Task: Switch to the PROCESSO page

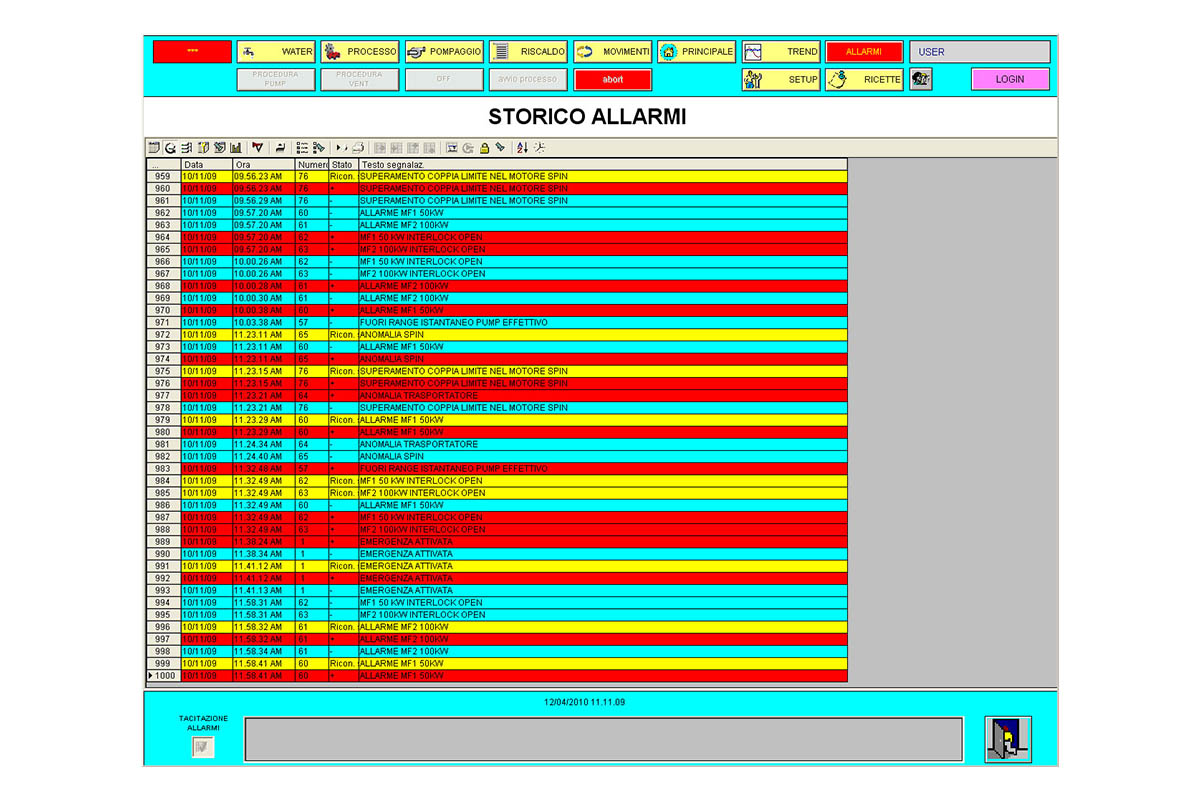Action: point(360,52)
